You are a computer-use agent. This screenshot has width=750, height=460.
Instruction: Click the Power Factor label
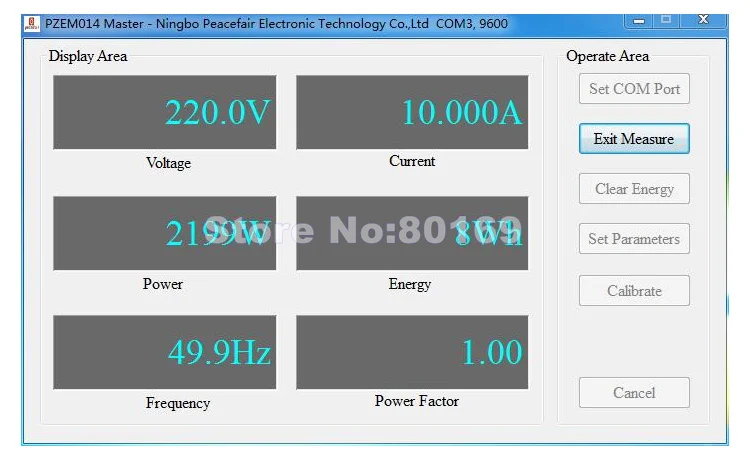click(x=417, y=401)
